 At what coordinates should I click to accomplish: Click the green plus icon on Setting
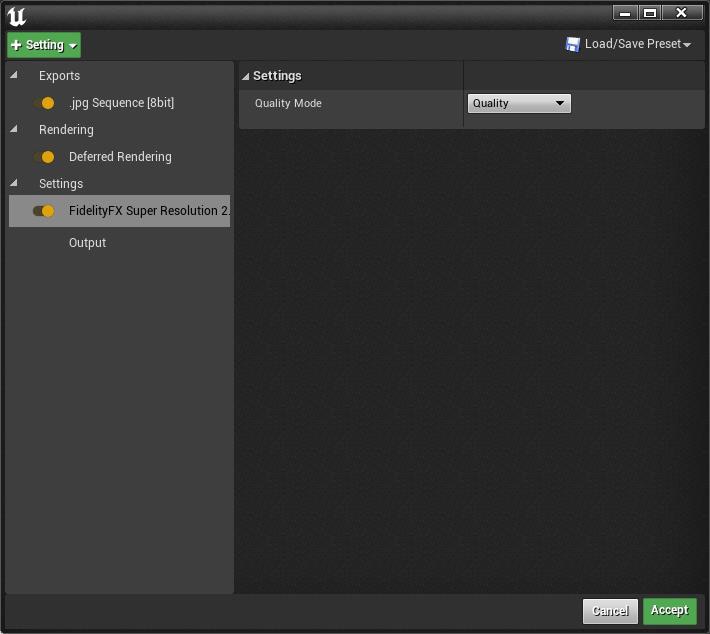(16, 45)
